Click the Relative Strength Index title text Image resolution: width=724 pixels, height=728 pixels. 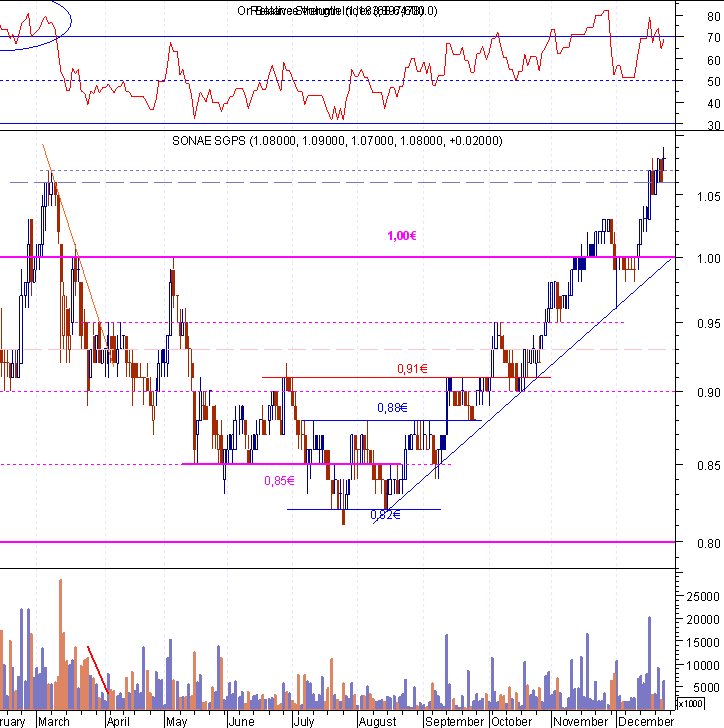click(x=337, y=11)
